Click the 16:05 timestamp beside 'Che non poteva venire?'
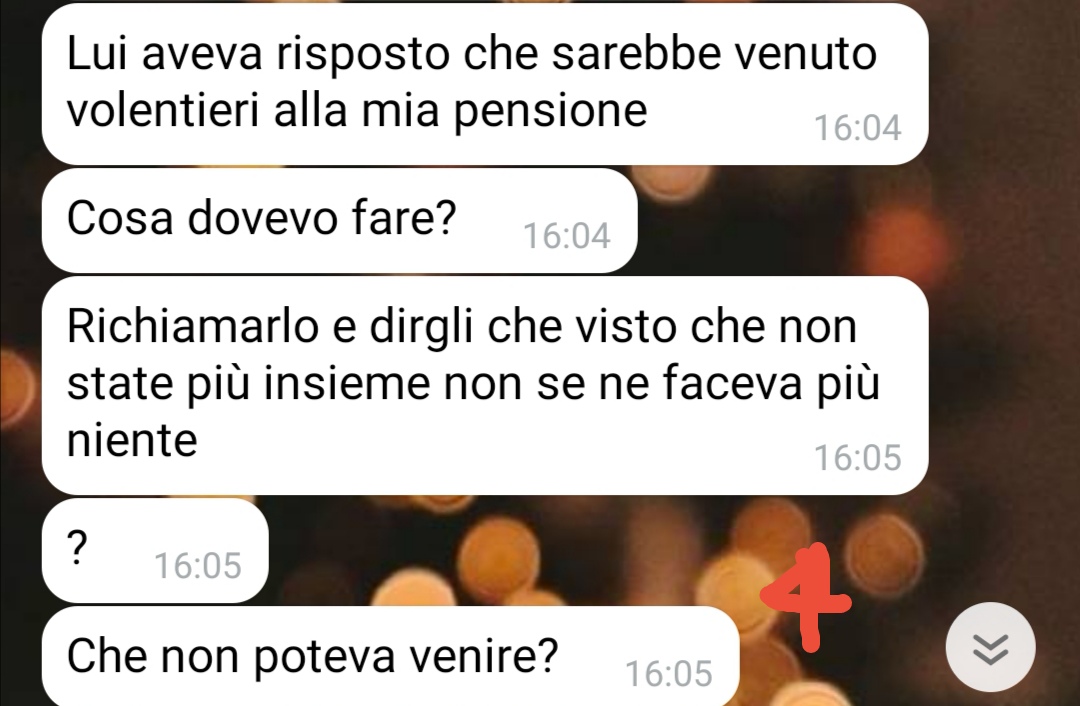 [669, 674]
